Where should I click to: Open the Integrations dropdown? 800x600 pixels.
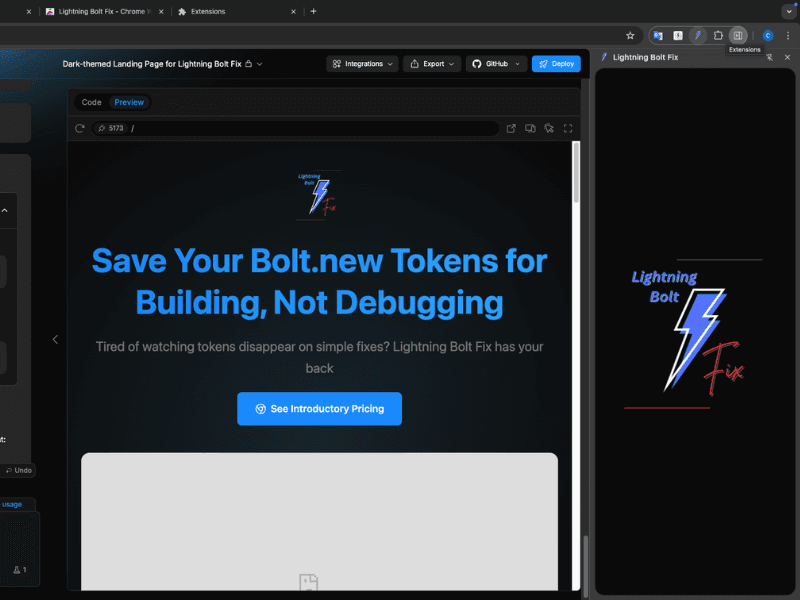362,63
